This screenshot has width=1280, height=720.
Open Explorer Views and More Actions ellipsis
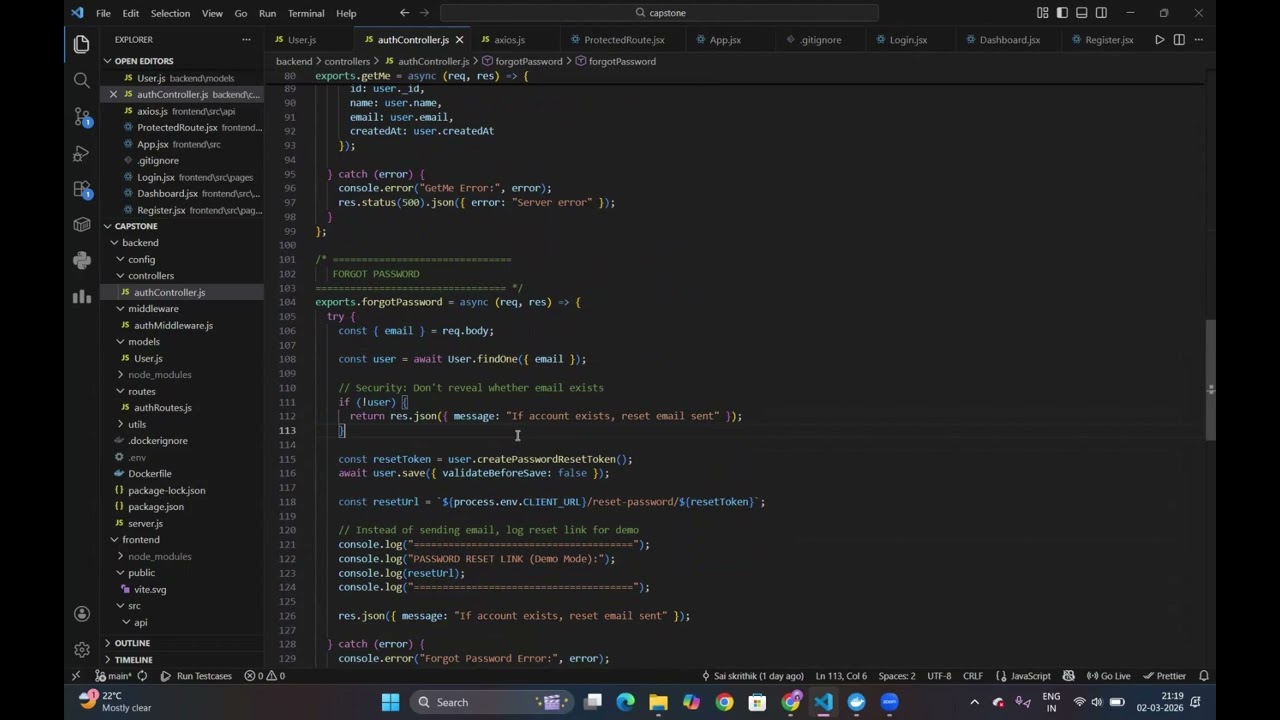[x=246, y=40]
